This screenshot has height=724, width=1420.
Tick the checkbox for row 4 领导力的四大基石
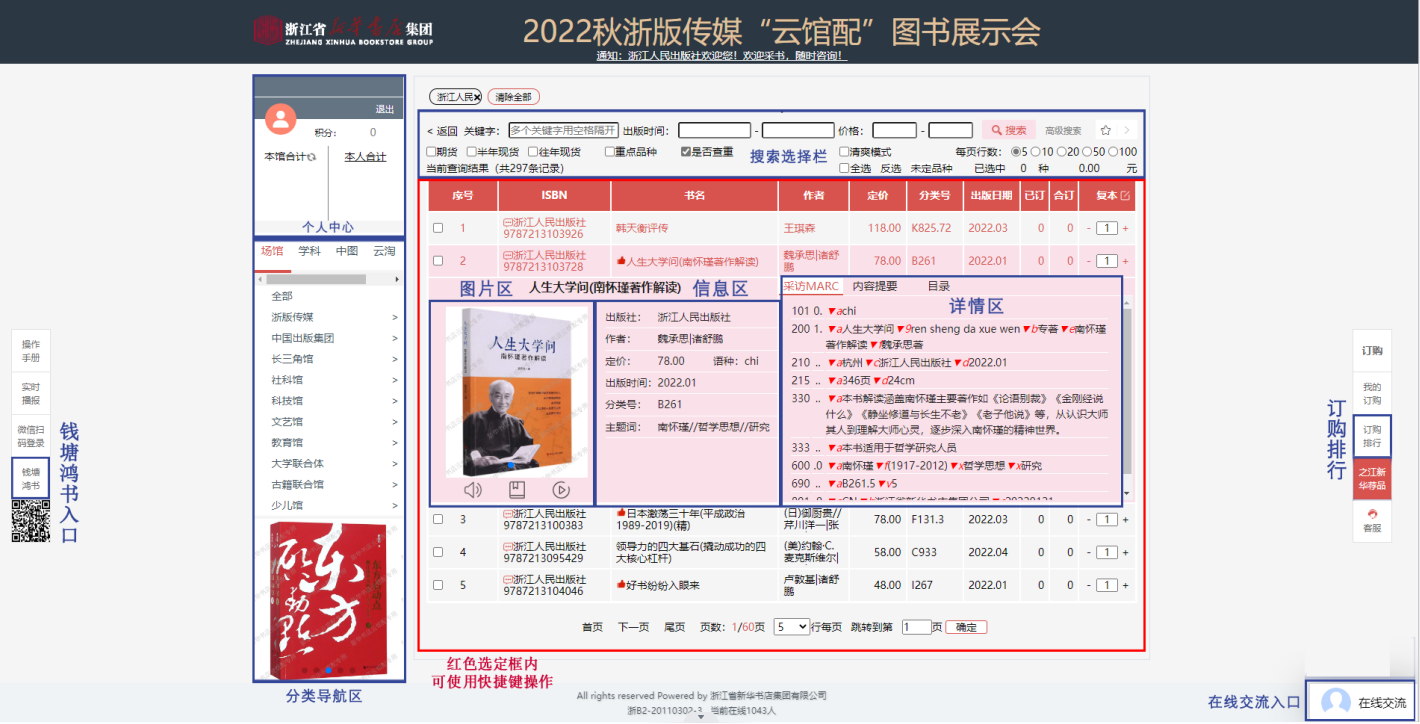[438, 552]
